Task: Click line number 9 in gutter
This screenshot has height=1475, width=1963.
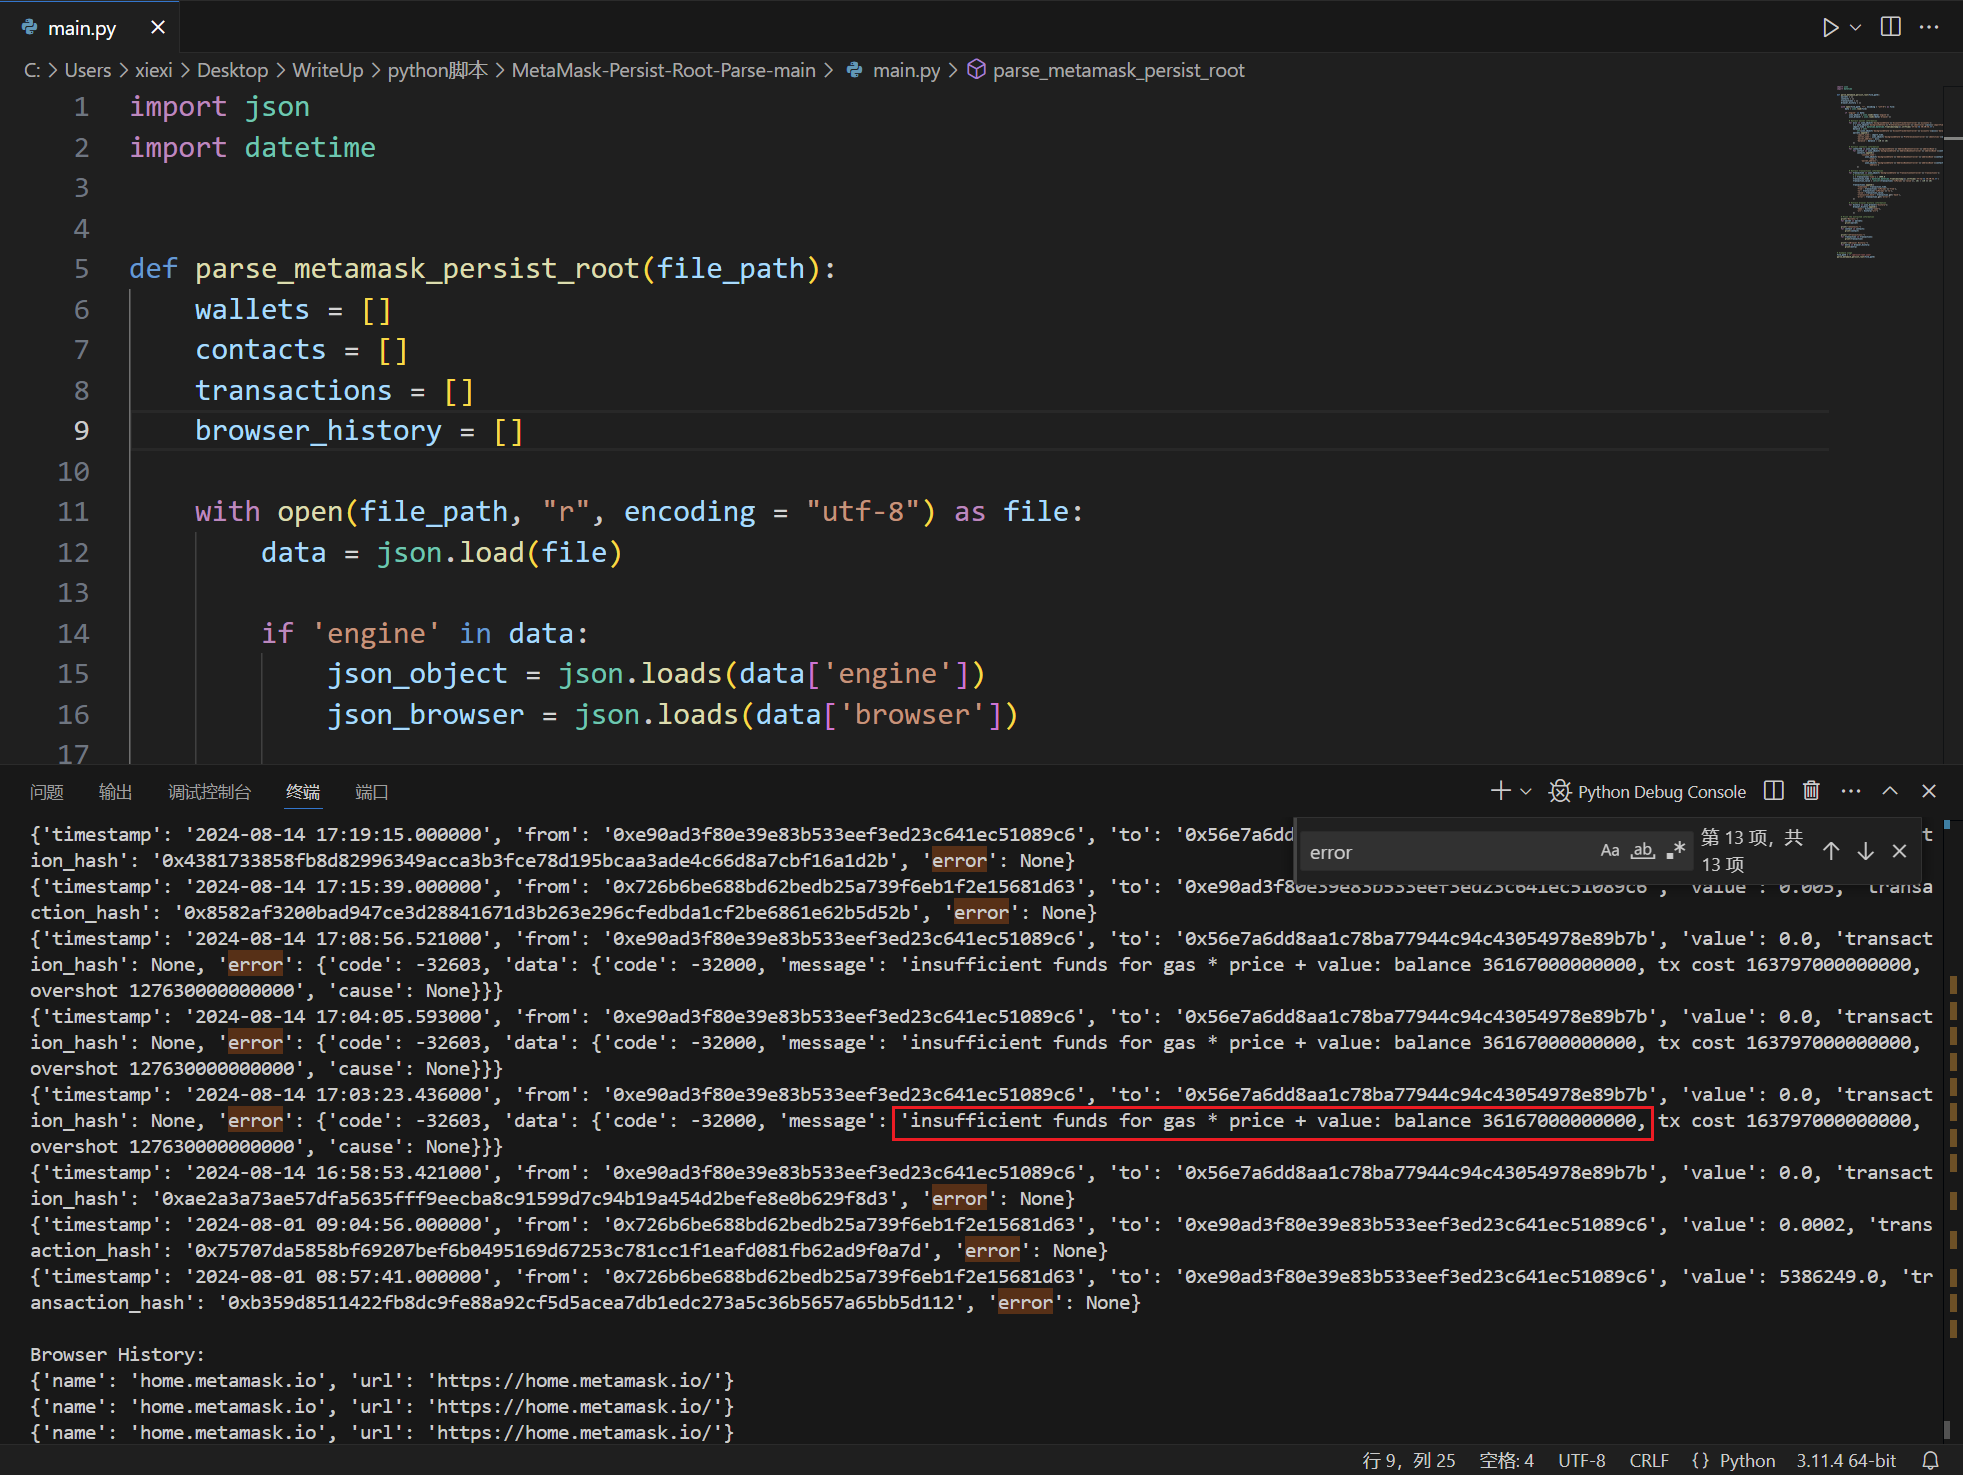Action: 81,430
